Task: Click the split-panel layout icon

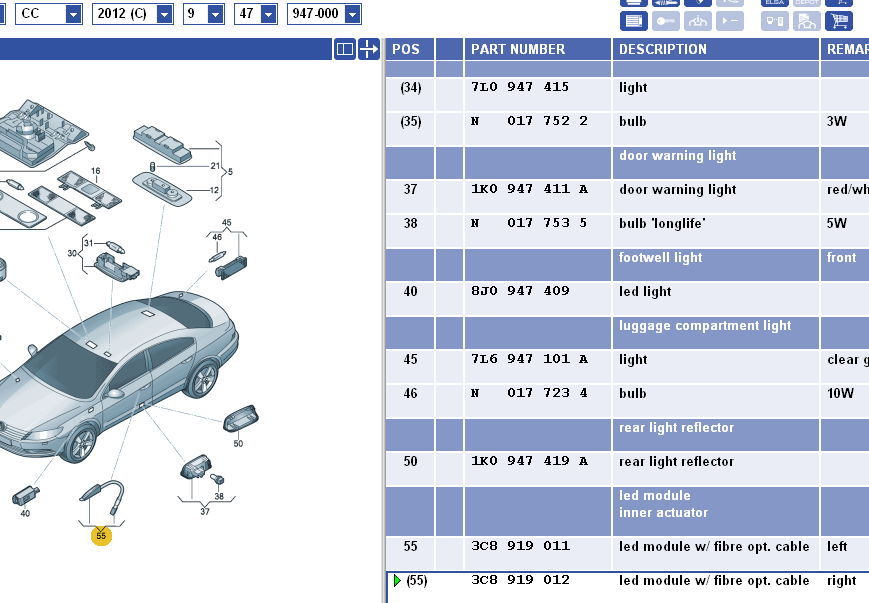Action: tap(344, 49)
